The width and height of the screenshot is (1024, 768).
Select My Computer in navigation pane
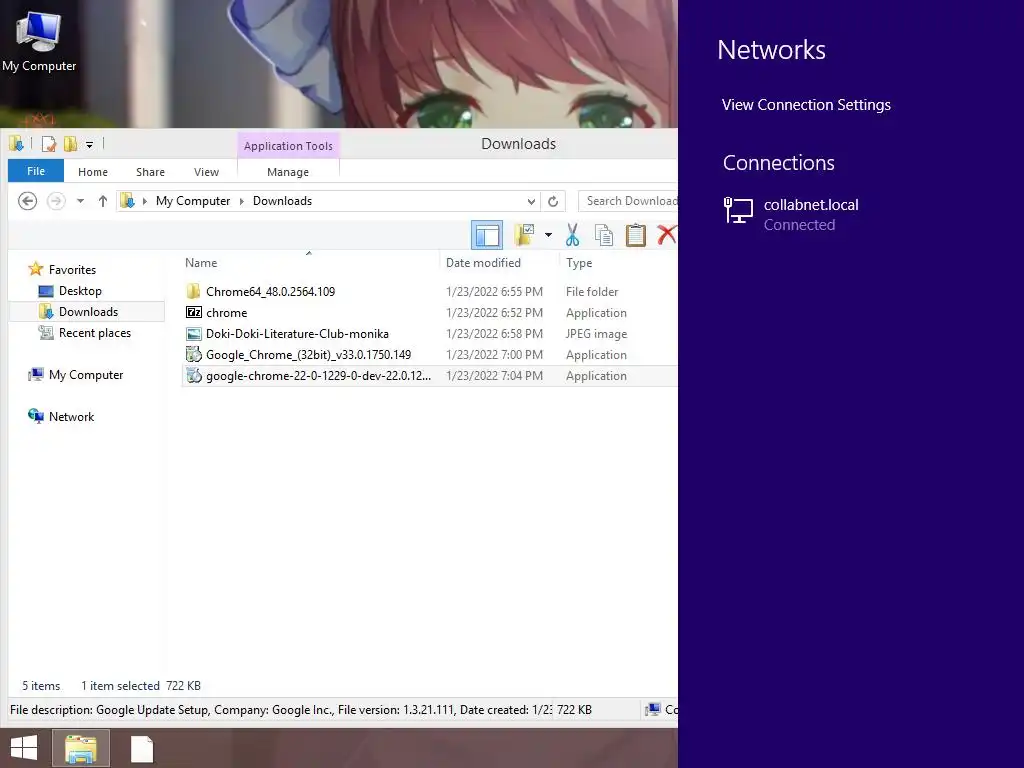coord(86,375)
